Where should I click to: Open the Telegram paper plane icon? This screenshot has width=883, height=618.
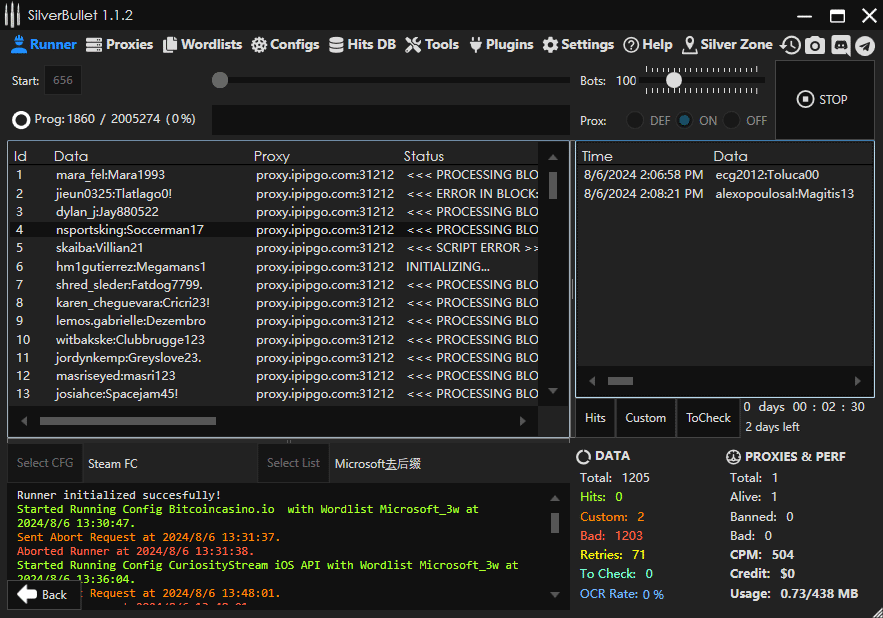(x=864, y=45)
